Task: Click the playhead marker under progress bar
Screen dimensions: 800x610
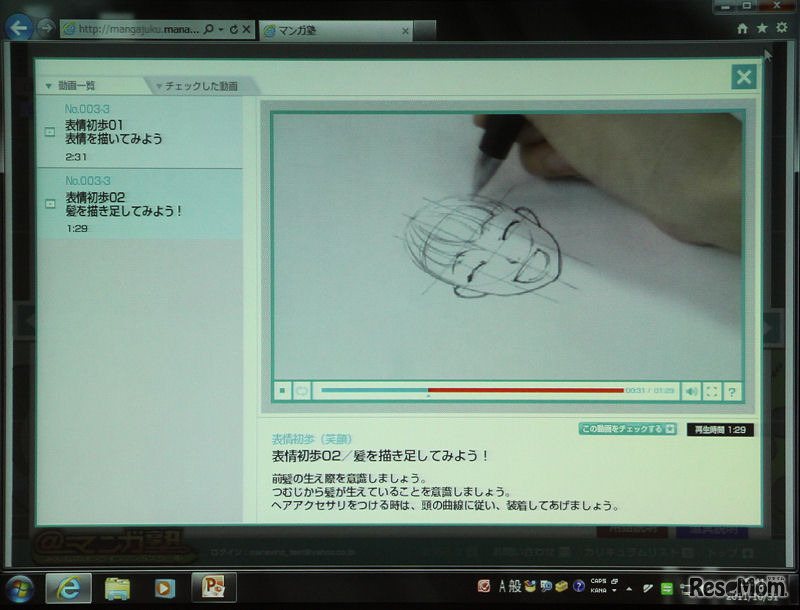Action: (x=429, y=396)
